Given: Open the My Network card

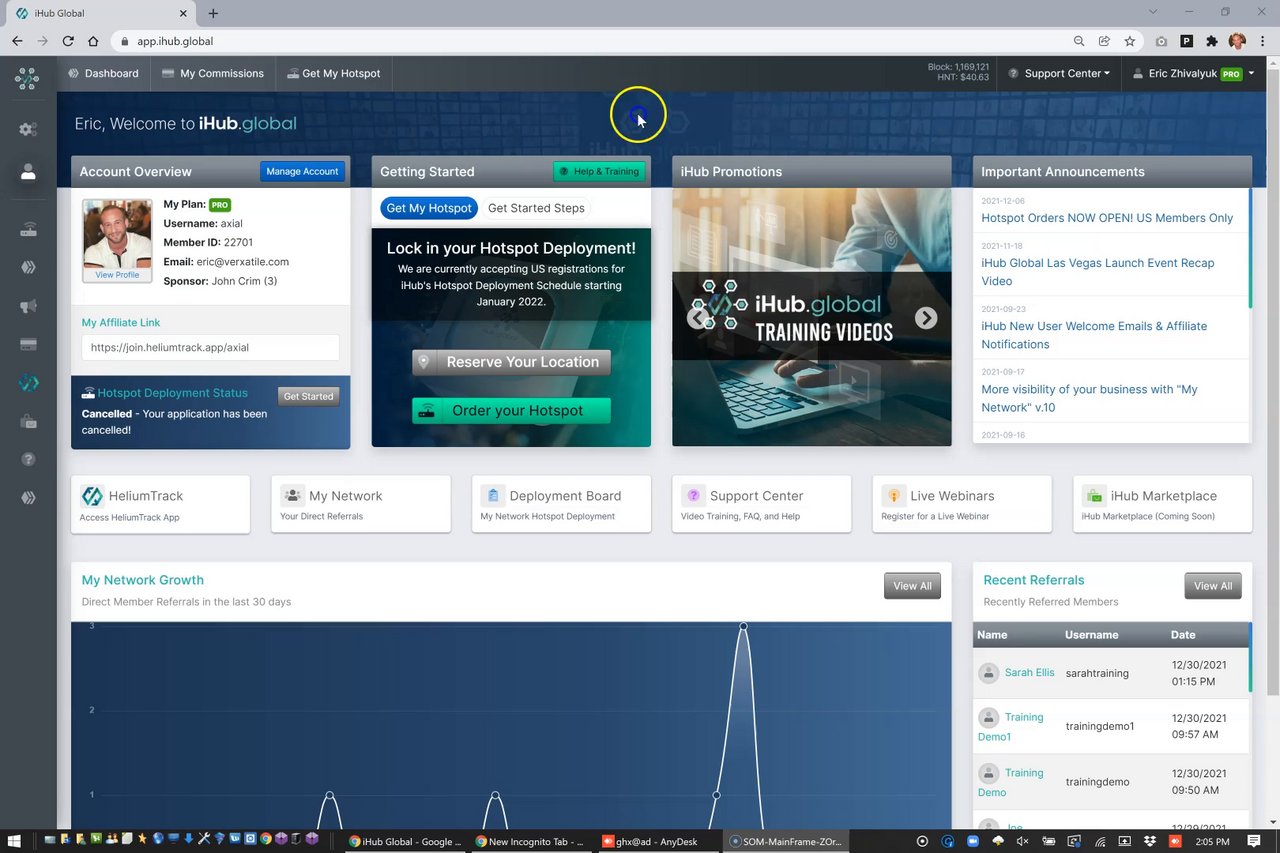Looking at the screenshot, I should 361,504.
